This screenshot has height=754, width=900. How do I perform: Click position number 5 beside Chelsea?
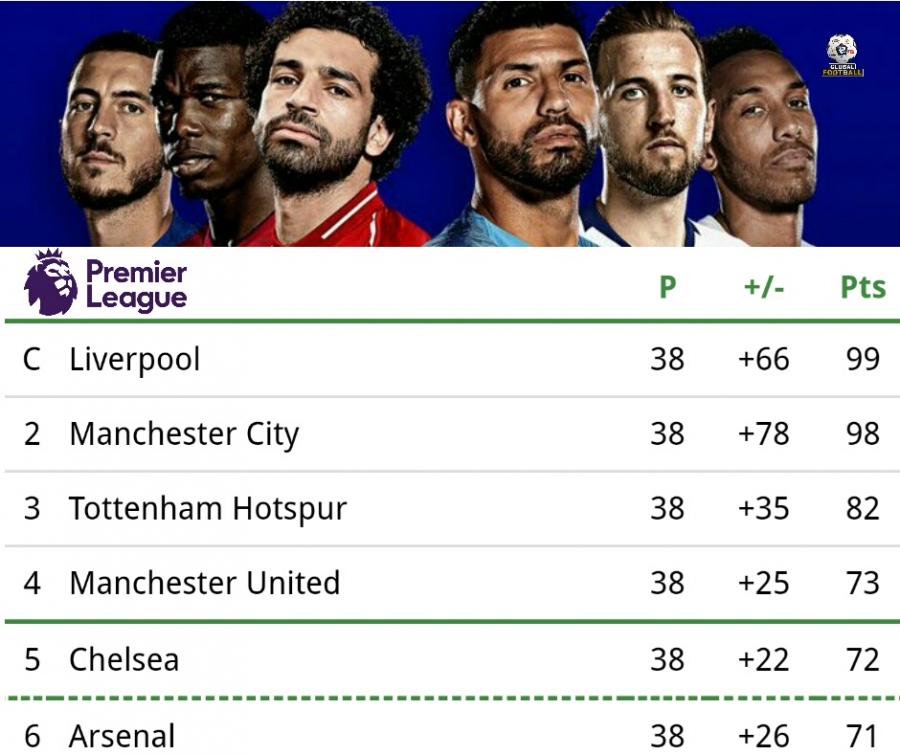pos(32,659)
